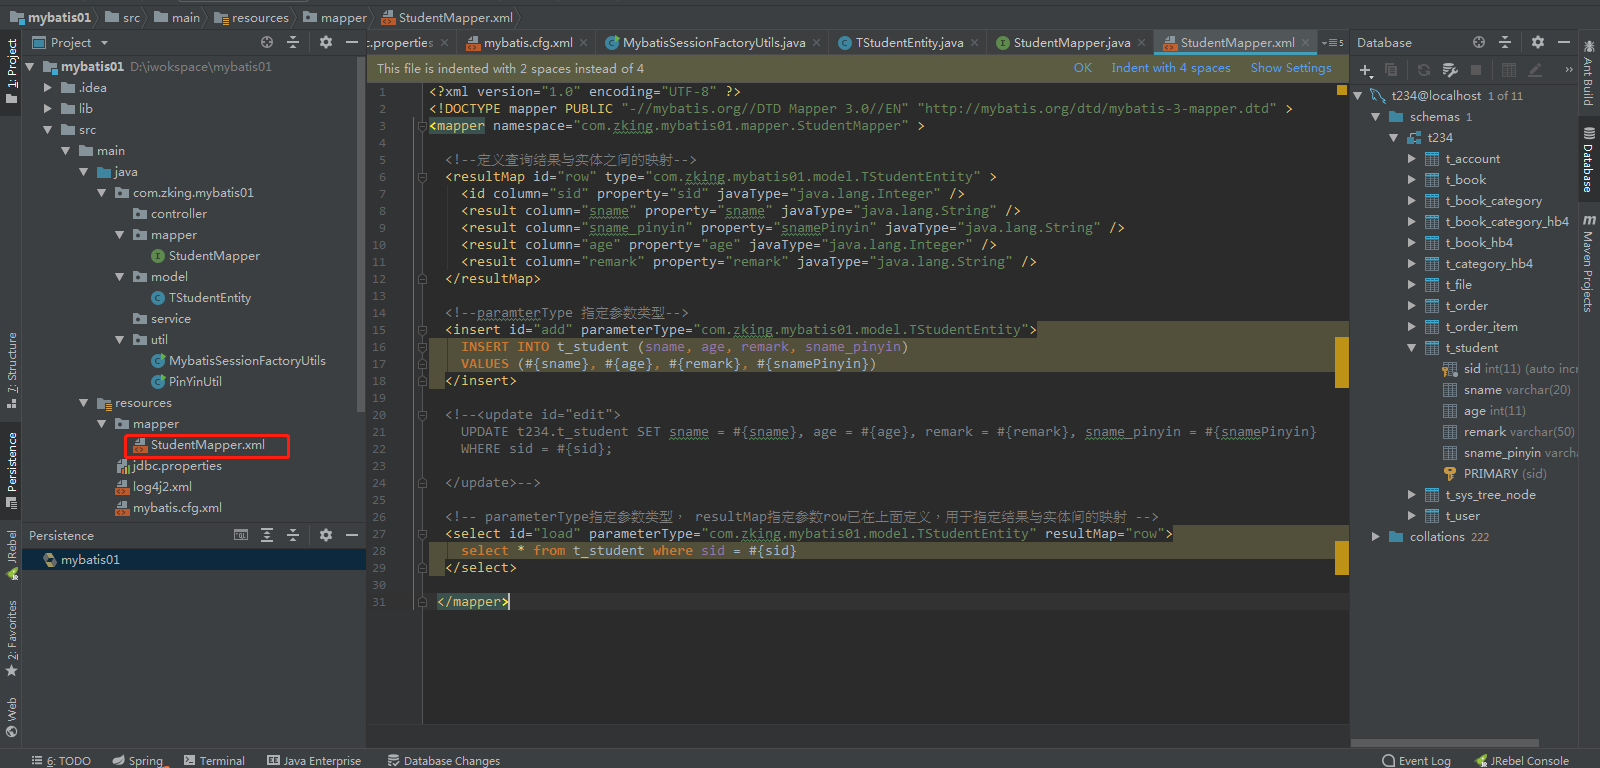Toggle the Maven Projects tool window
1600x768 pixels.
(x=1588, y=265)
